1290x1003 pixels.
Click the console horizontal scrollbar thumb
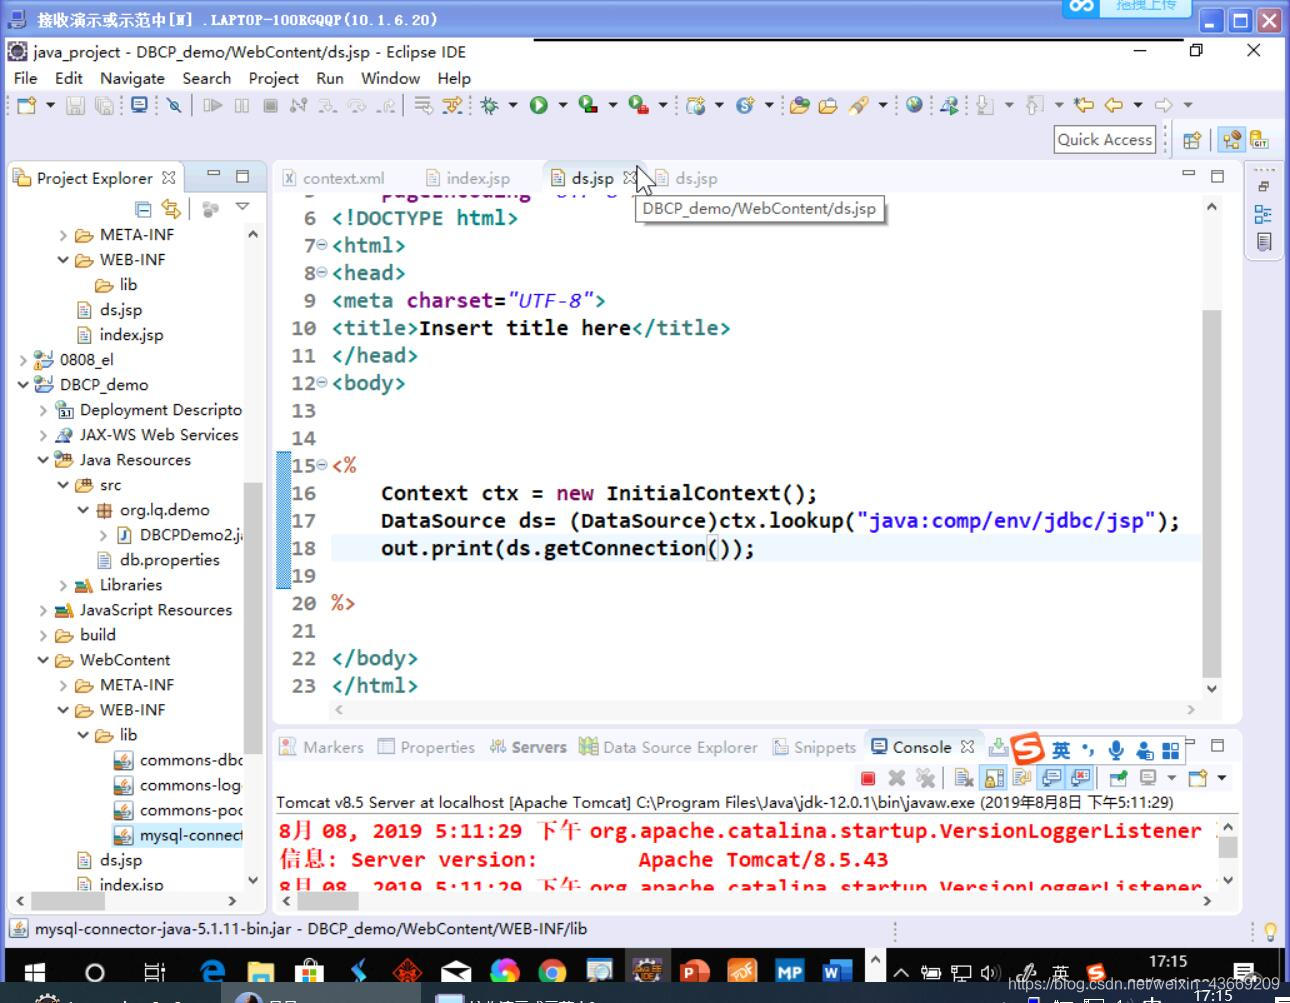pos(326,900)
